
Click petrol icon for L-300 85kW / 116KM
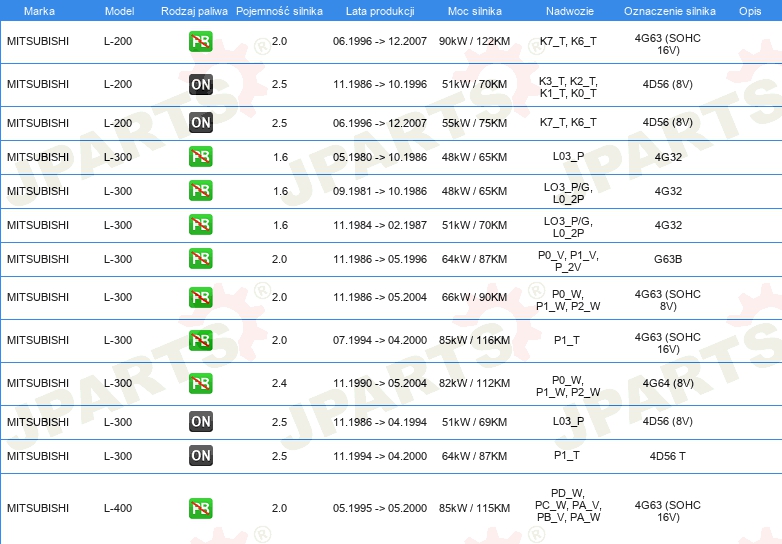click(x=200, y=340)
